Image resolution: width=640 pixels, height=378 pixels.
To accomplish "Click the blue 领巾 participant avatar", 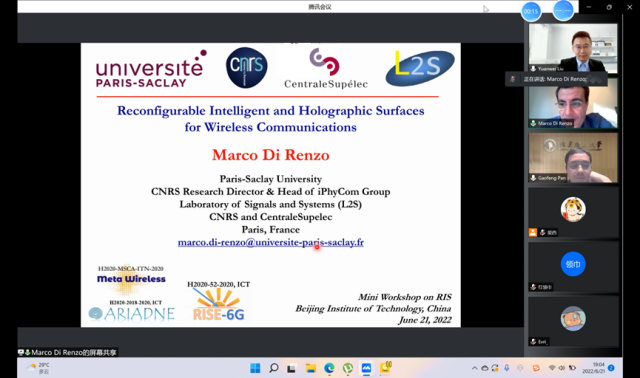I will (x=573, y=264).
